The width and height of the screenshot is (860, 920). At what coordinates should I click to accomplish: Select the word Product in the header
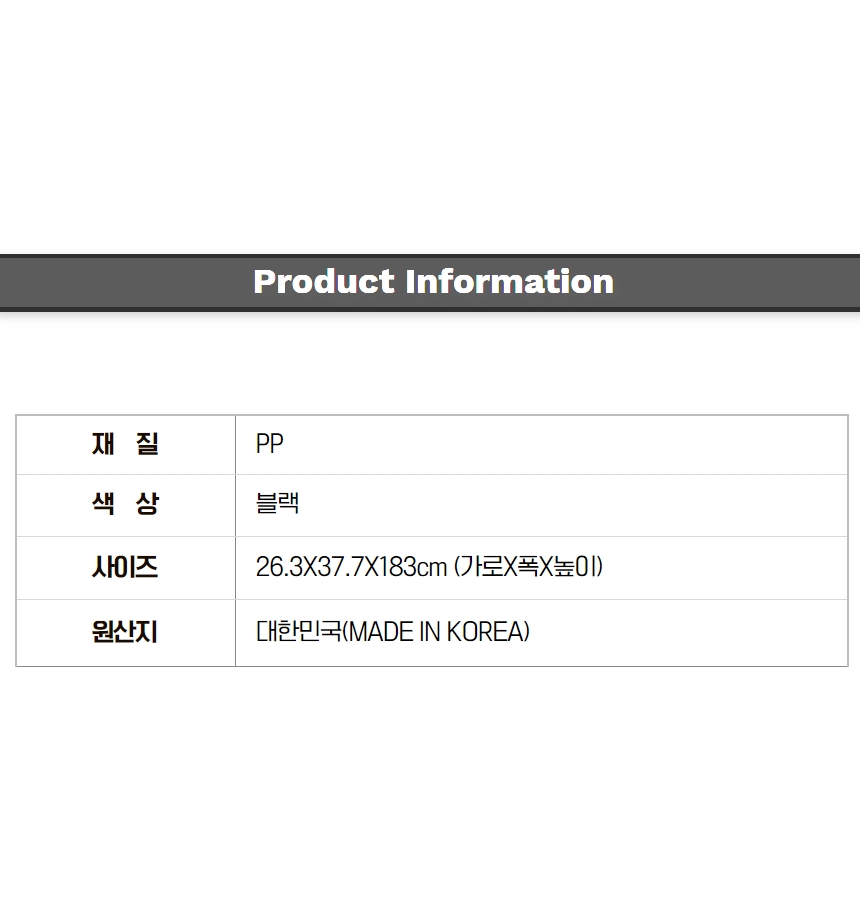[324, 282]
